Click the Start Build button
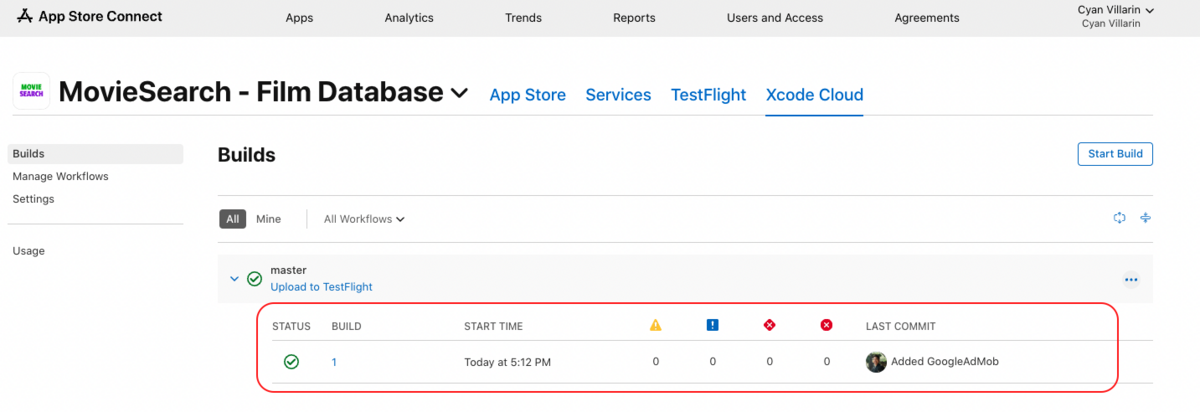1200x412 pixels. pyautogui.click(x=1115, y=154)
